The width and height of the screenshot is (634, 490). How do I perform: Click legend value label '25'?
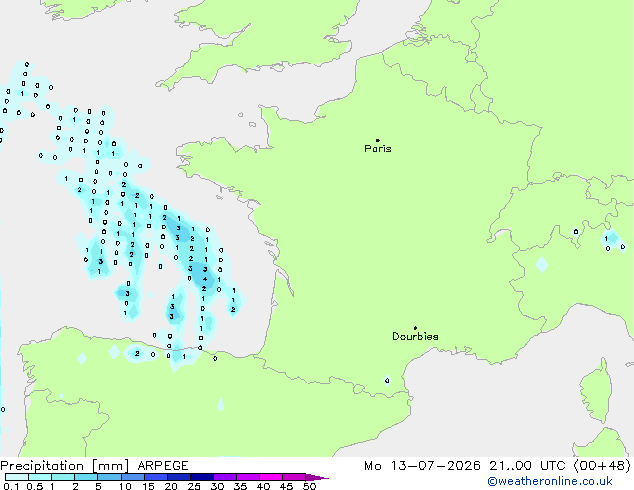[194, 486]
